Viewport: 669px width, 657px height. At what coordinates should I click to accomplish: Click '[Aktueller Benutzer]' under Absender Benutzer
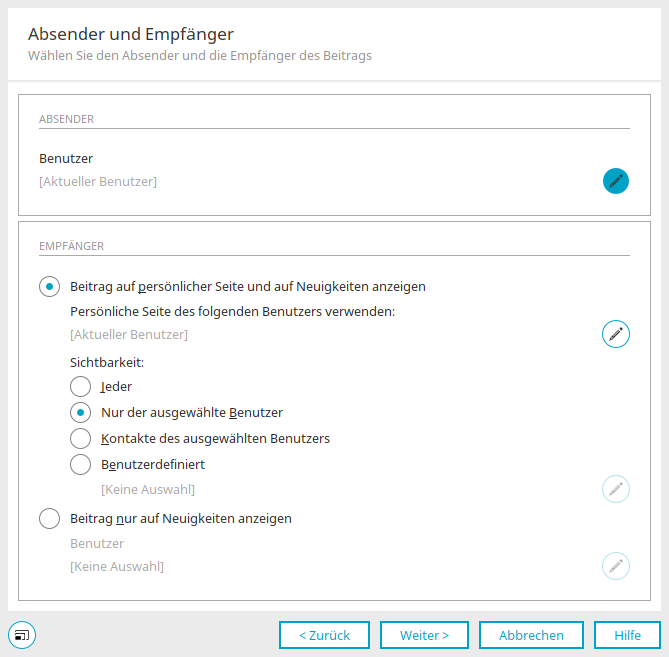pos(98,182)
